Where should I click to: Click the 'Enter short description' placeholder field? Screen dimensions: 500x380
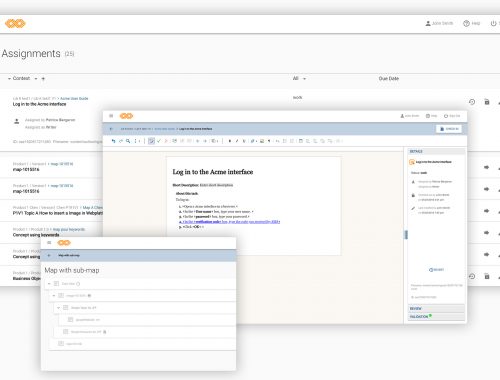tap(216, 185)
